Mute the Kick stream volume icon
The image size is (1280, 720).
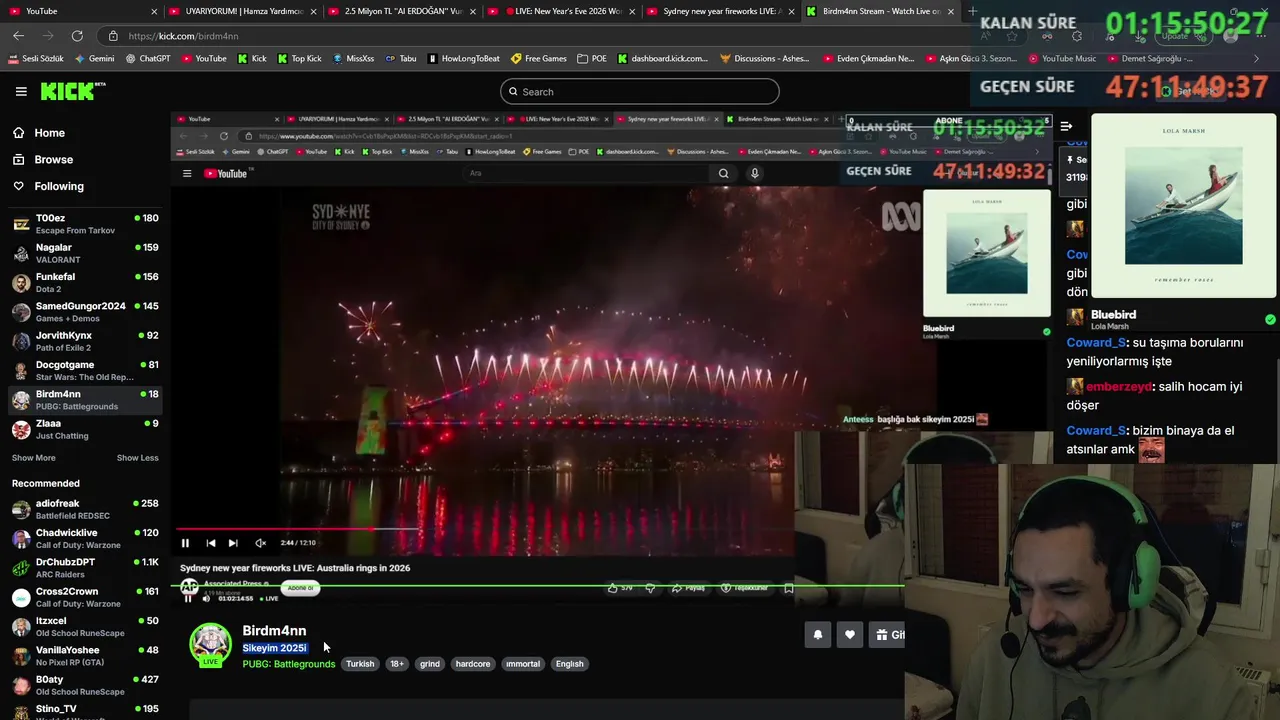[x=206, y=598]
